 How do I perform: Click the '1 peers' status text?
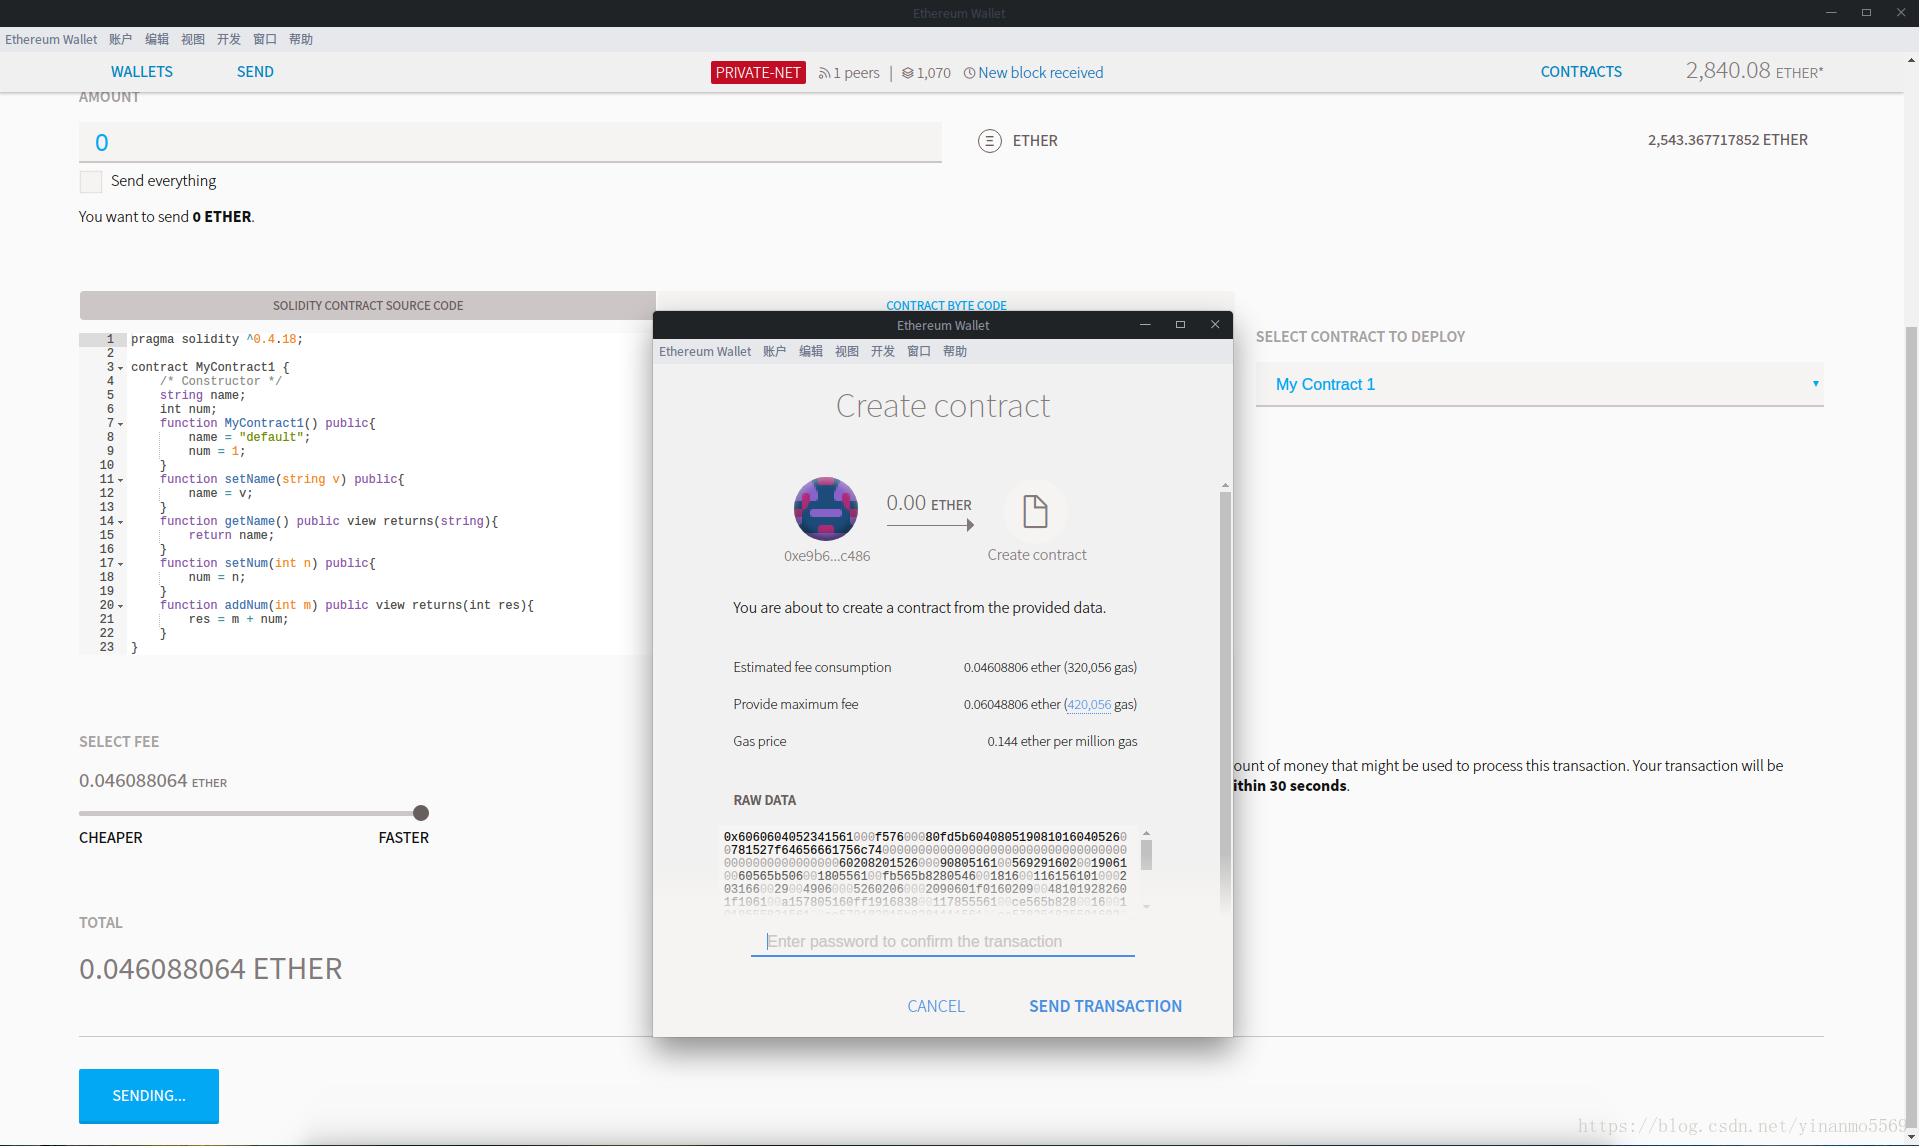[x=857, y=73]
